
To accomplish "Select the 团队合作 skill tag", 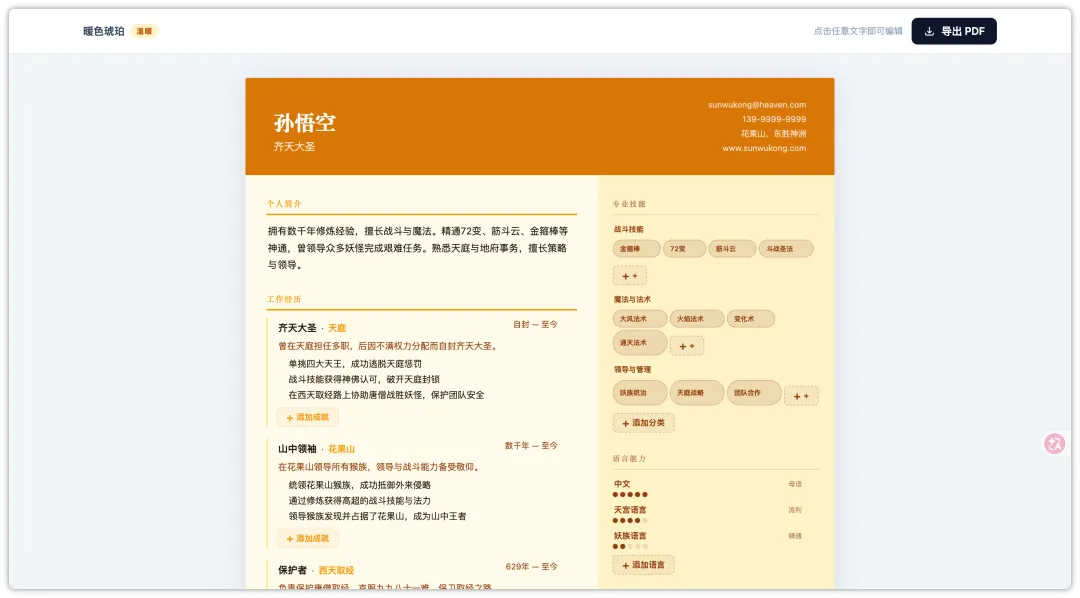I will (x=754, y=393).
